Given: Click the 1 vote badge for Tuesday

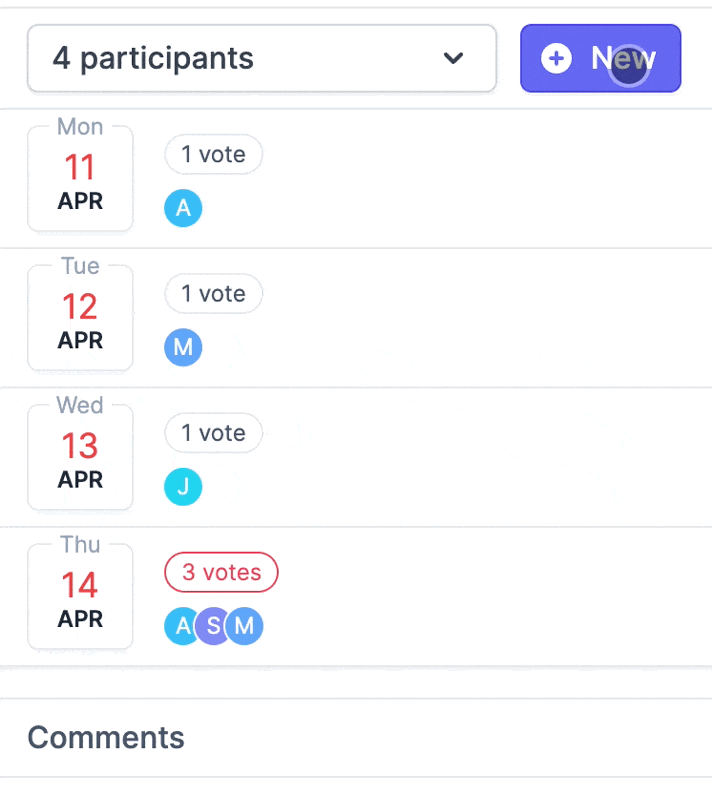Looking at the screenshot, I should pyautogui.click(x=213, y=294).
